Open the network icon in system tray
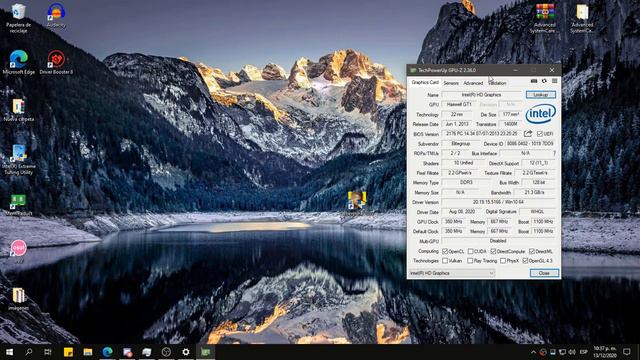640x360 pixels. pyautogui.click(x=562, y=352)
